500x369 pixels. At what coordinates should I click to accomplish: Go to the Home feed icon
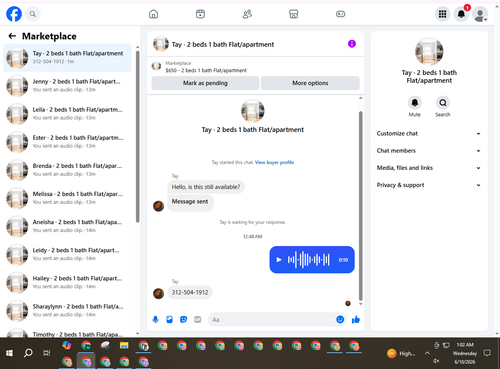(x=153, y=14)
